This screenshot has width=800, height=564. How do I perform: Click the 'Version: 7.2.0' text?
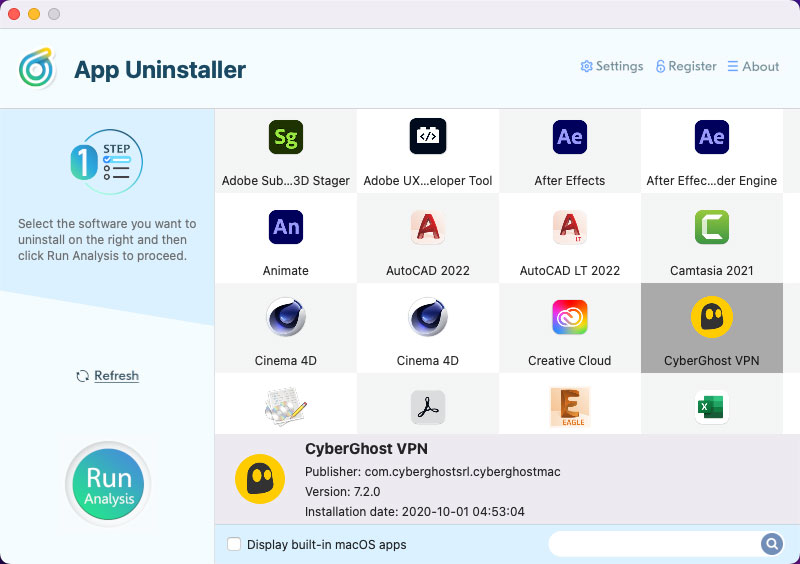coord(342,492)
